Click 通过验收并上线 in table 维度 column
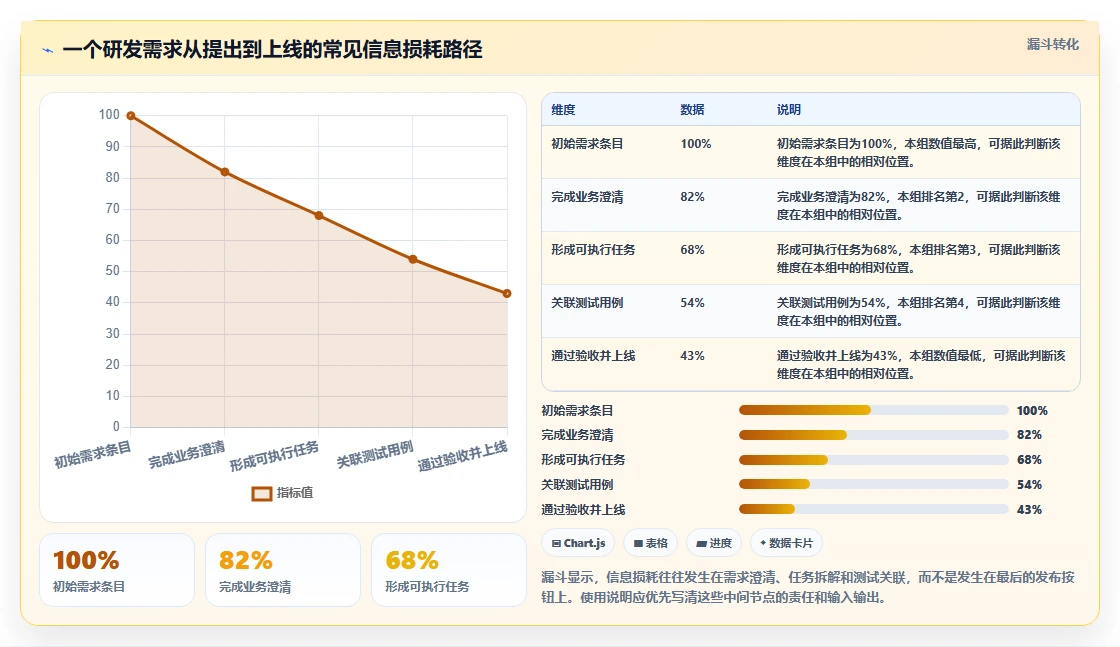The image size is (1120, 647). coord(593,356)
